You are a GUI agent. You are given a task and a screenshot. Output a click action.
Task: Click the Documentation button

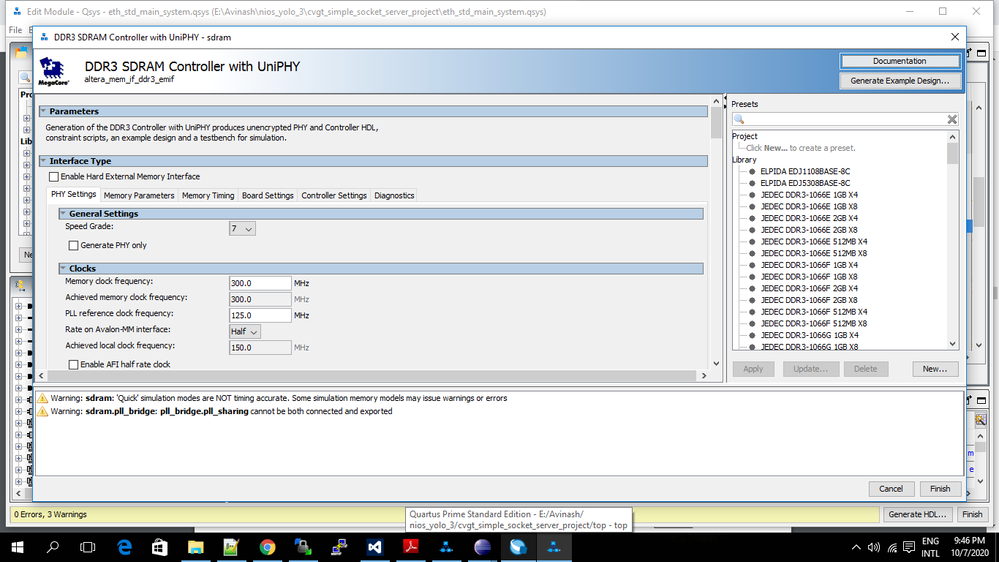click(900, 61)
